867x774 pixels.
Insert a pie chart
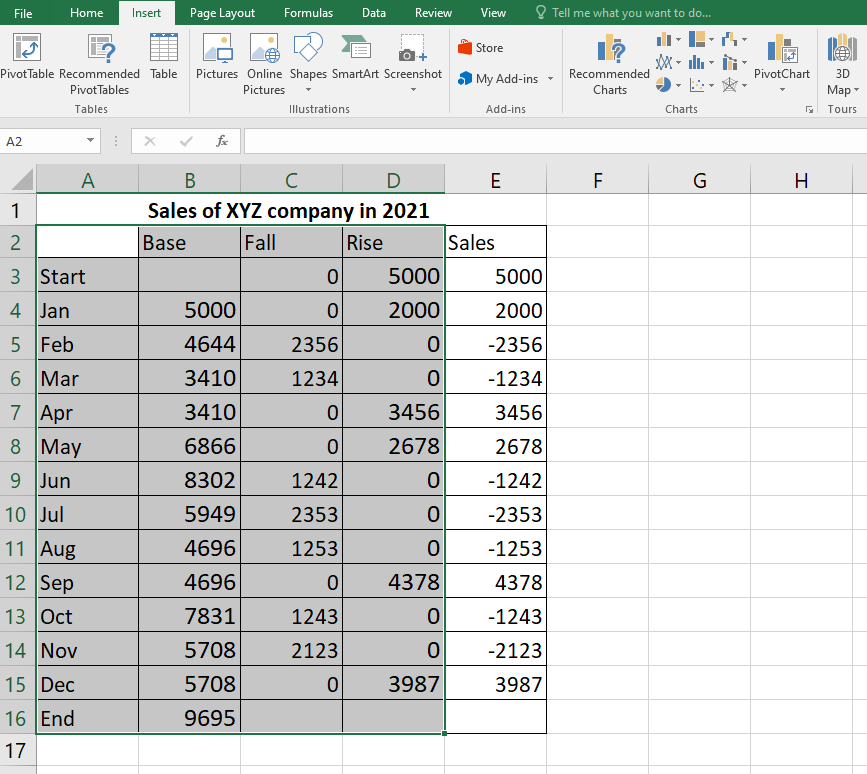pos(663,85)
